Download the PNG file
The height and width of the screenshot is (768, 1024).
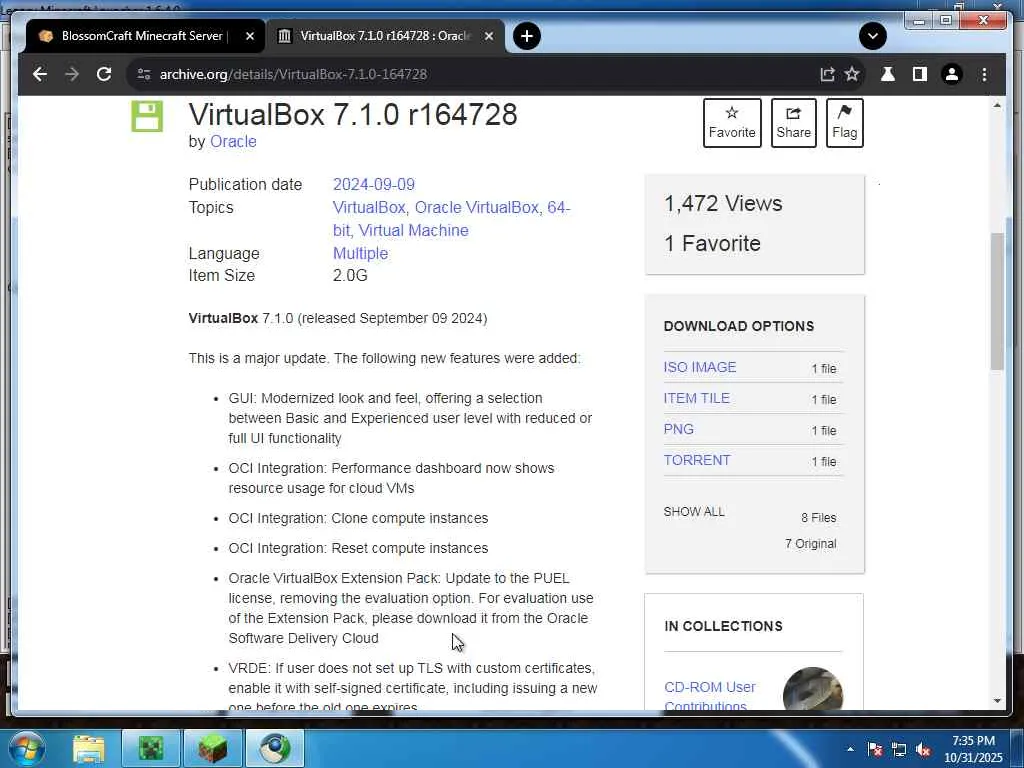point(679,429)
